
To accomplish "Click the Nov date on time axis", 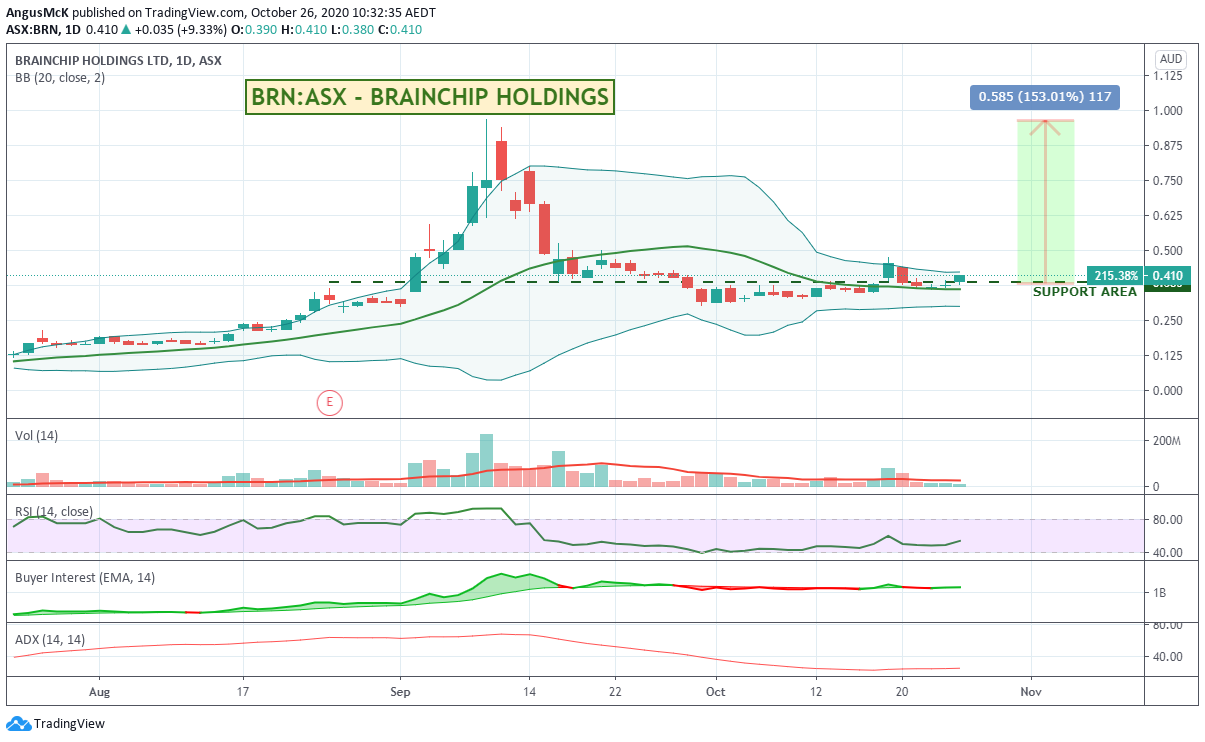I will click(1031, 691).
